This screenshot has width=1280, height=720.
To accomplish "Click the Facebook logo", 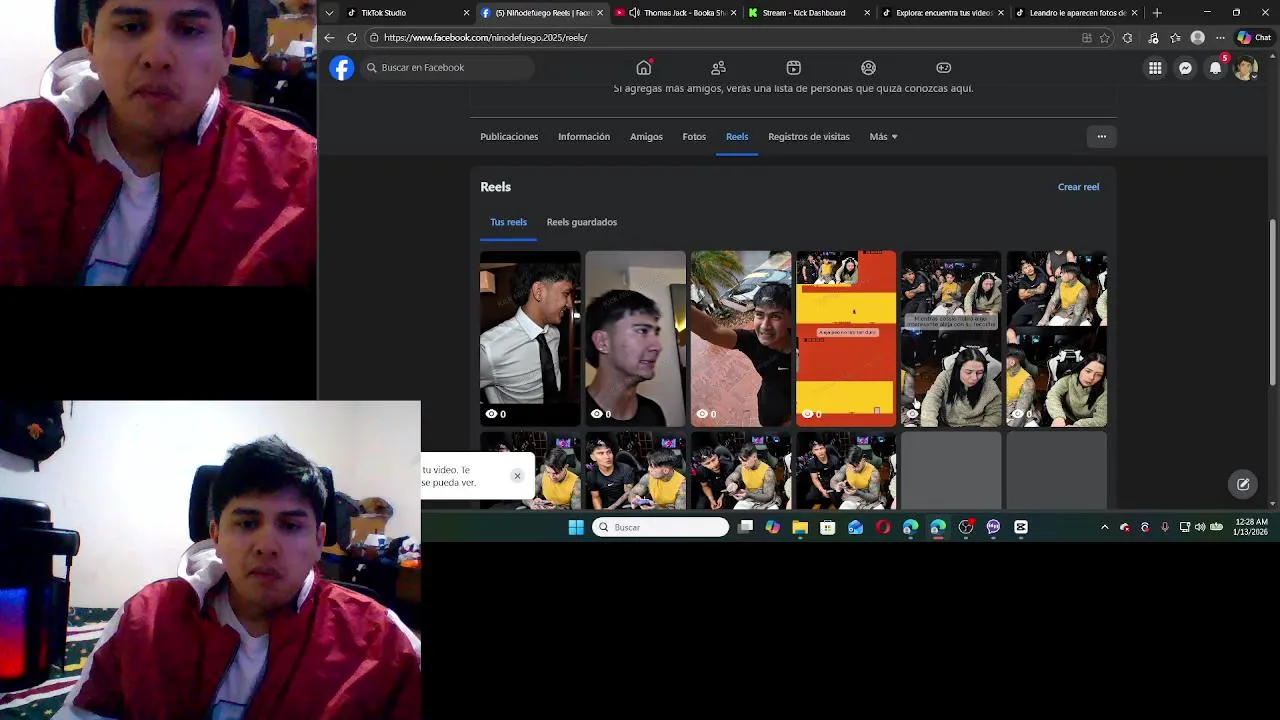I will click(342, 68).
